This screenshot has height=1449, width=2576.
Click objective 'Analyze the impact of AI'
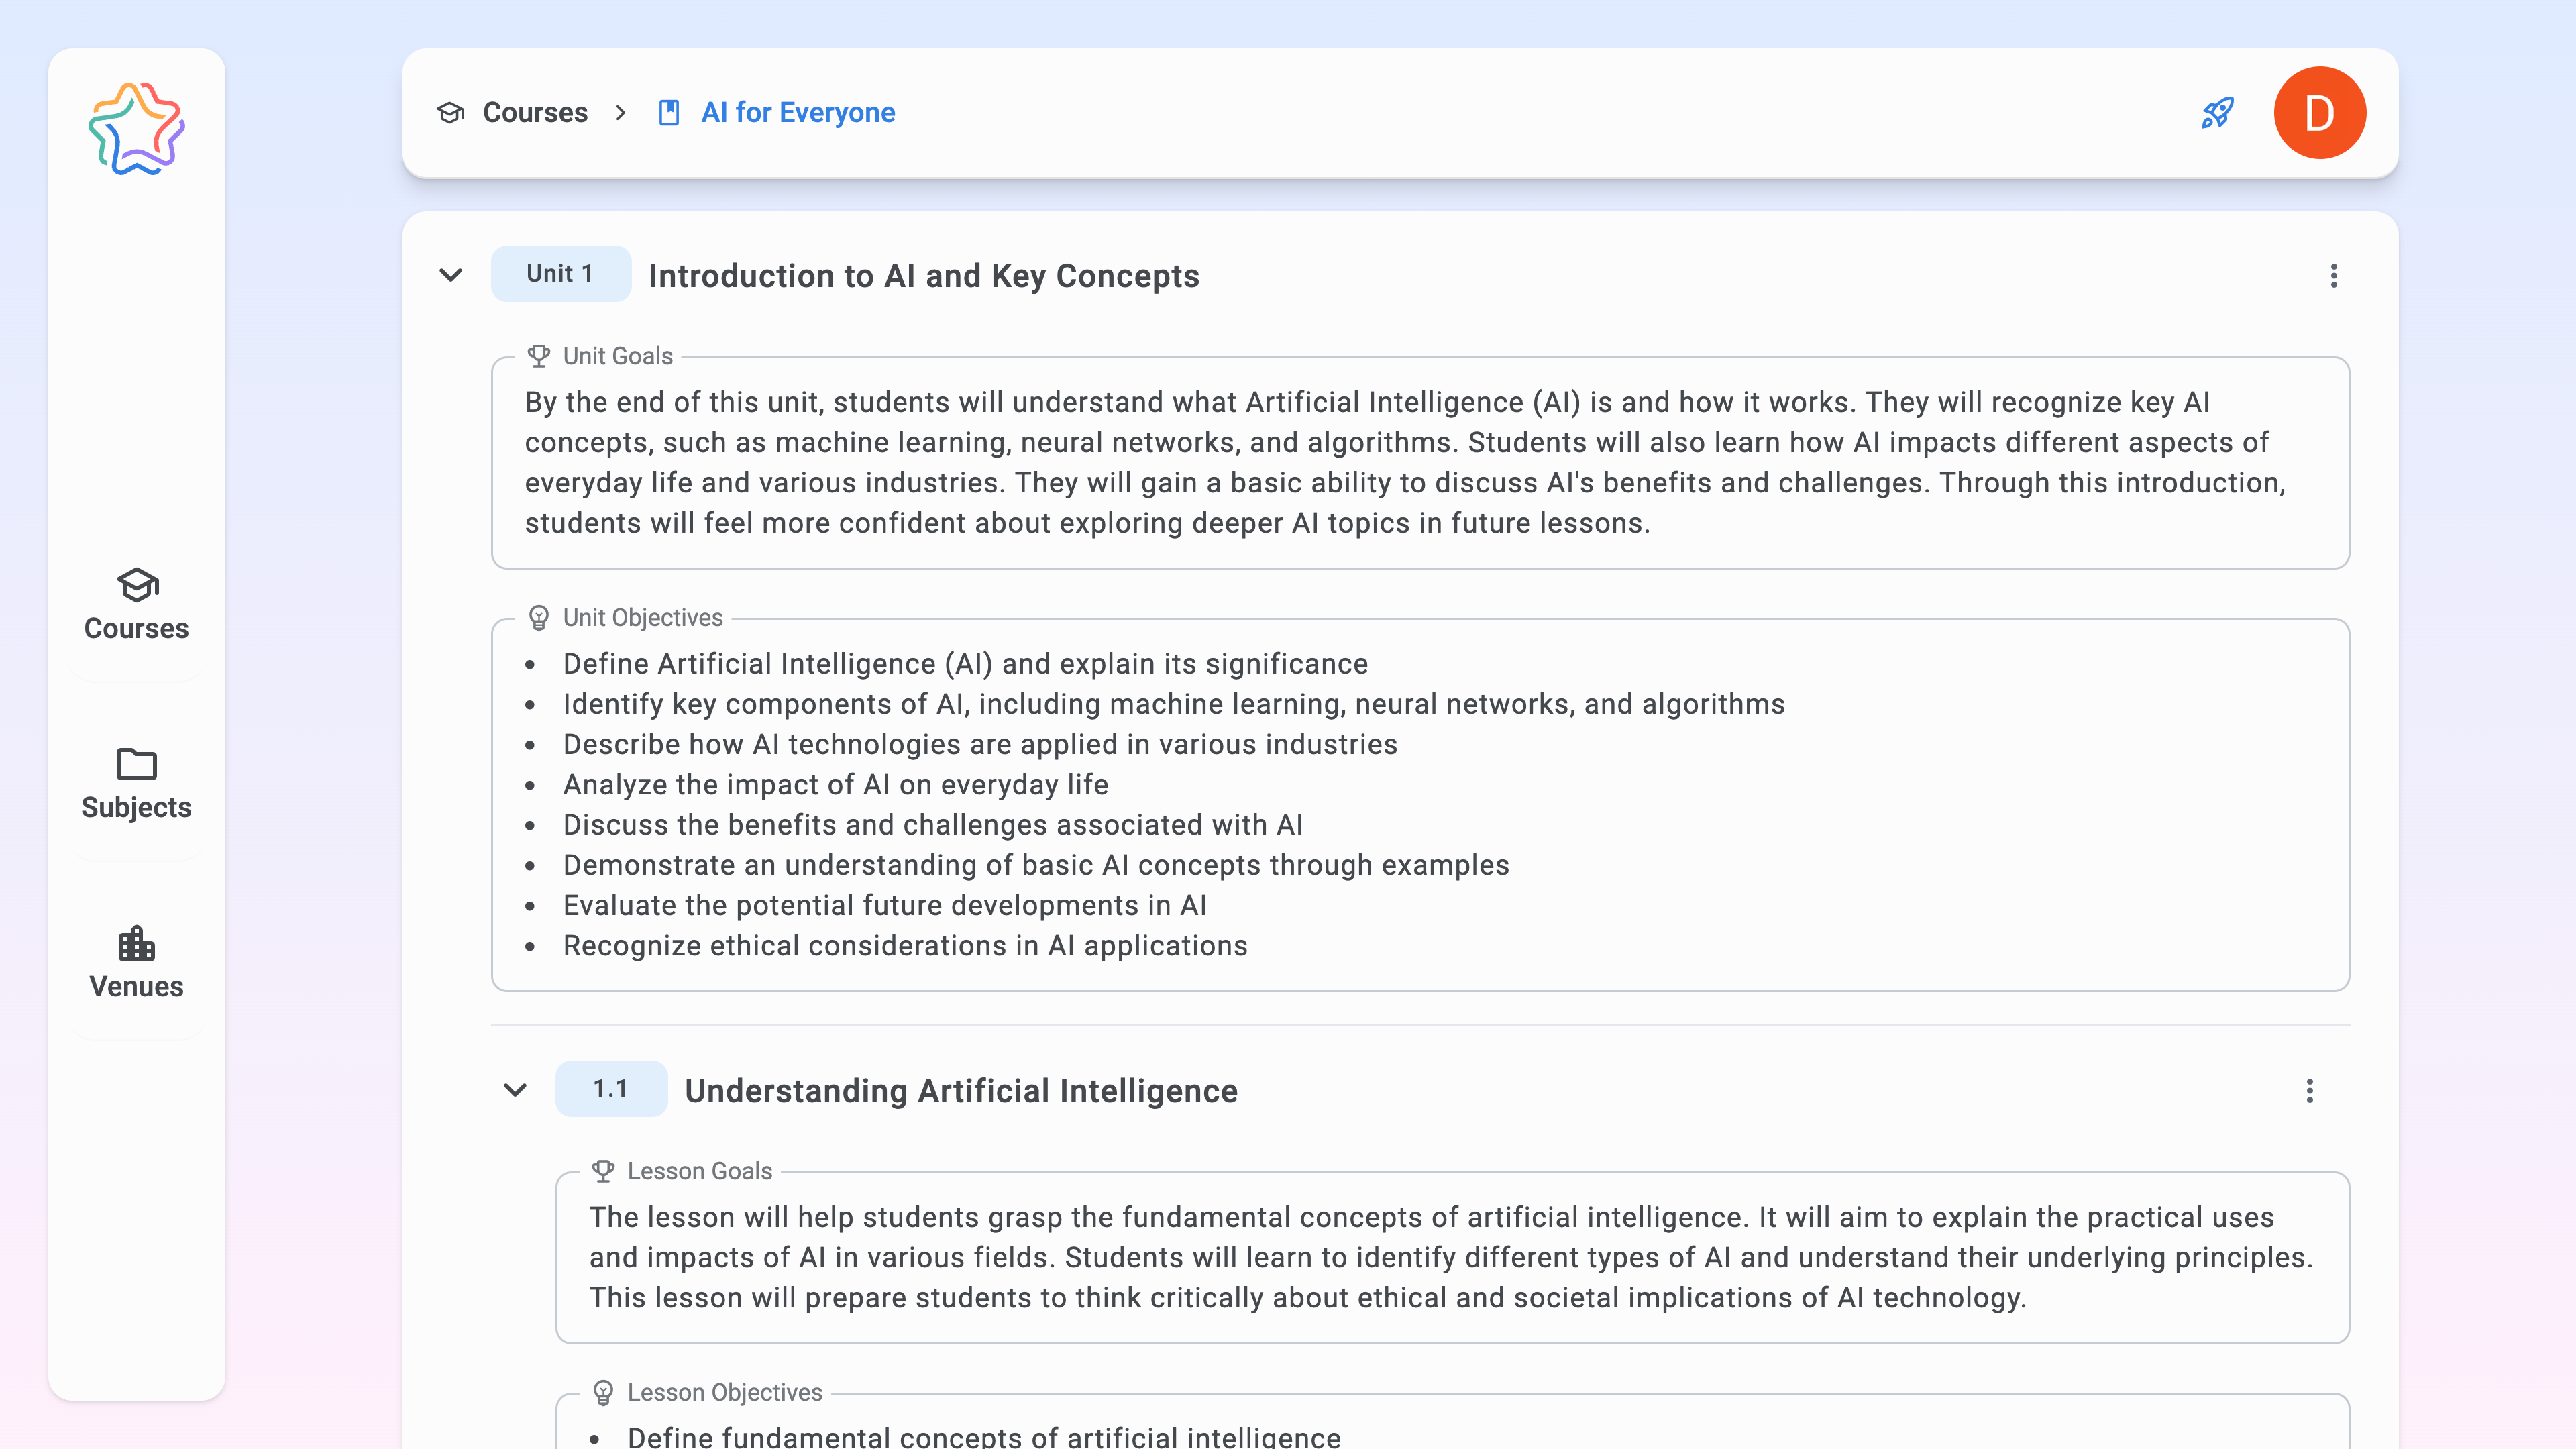pos(835,785)
